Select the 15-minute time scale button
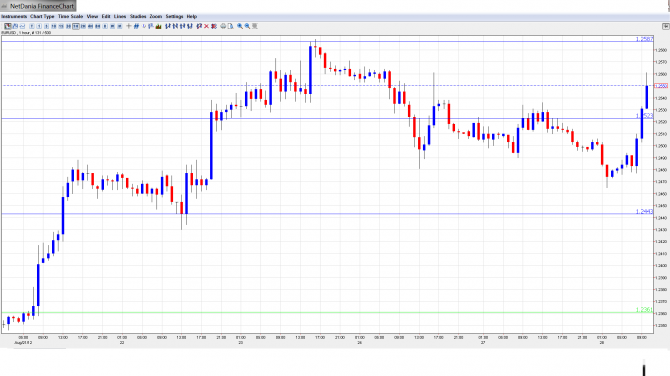The width and height of the screenshot is (670, 376). tap(61, 26)
